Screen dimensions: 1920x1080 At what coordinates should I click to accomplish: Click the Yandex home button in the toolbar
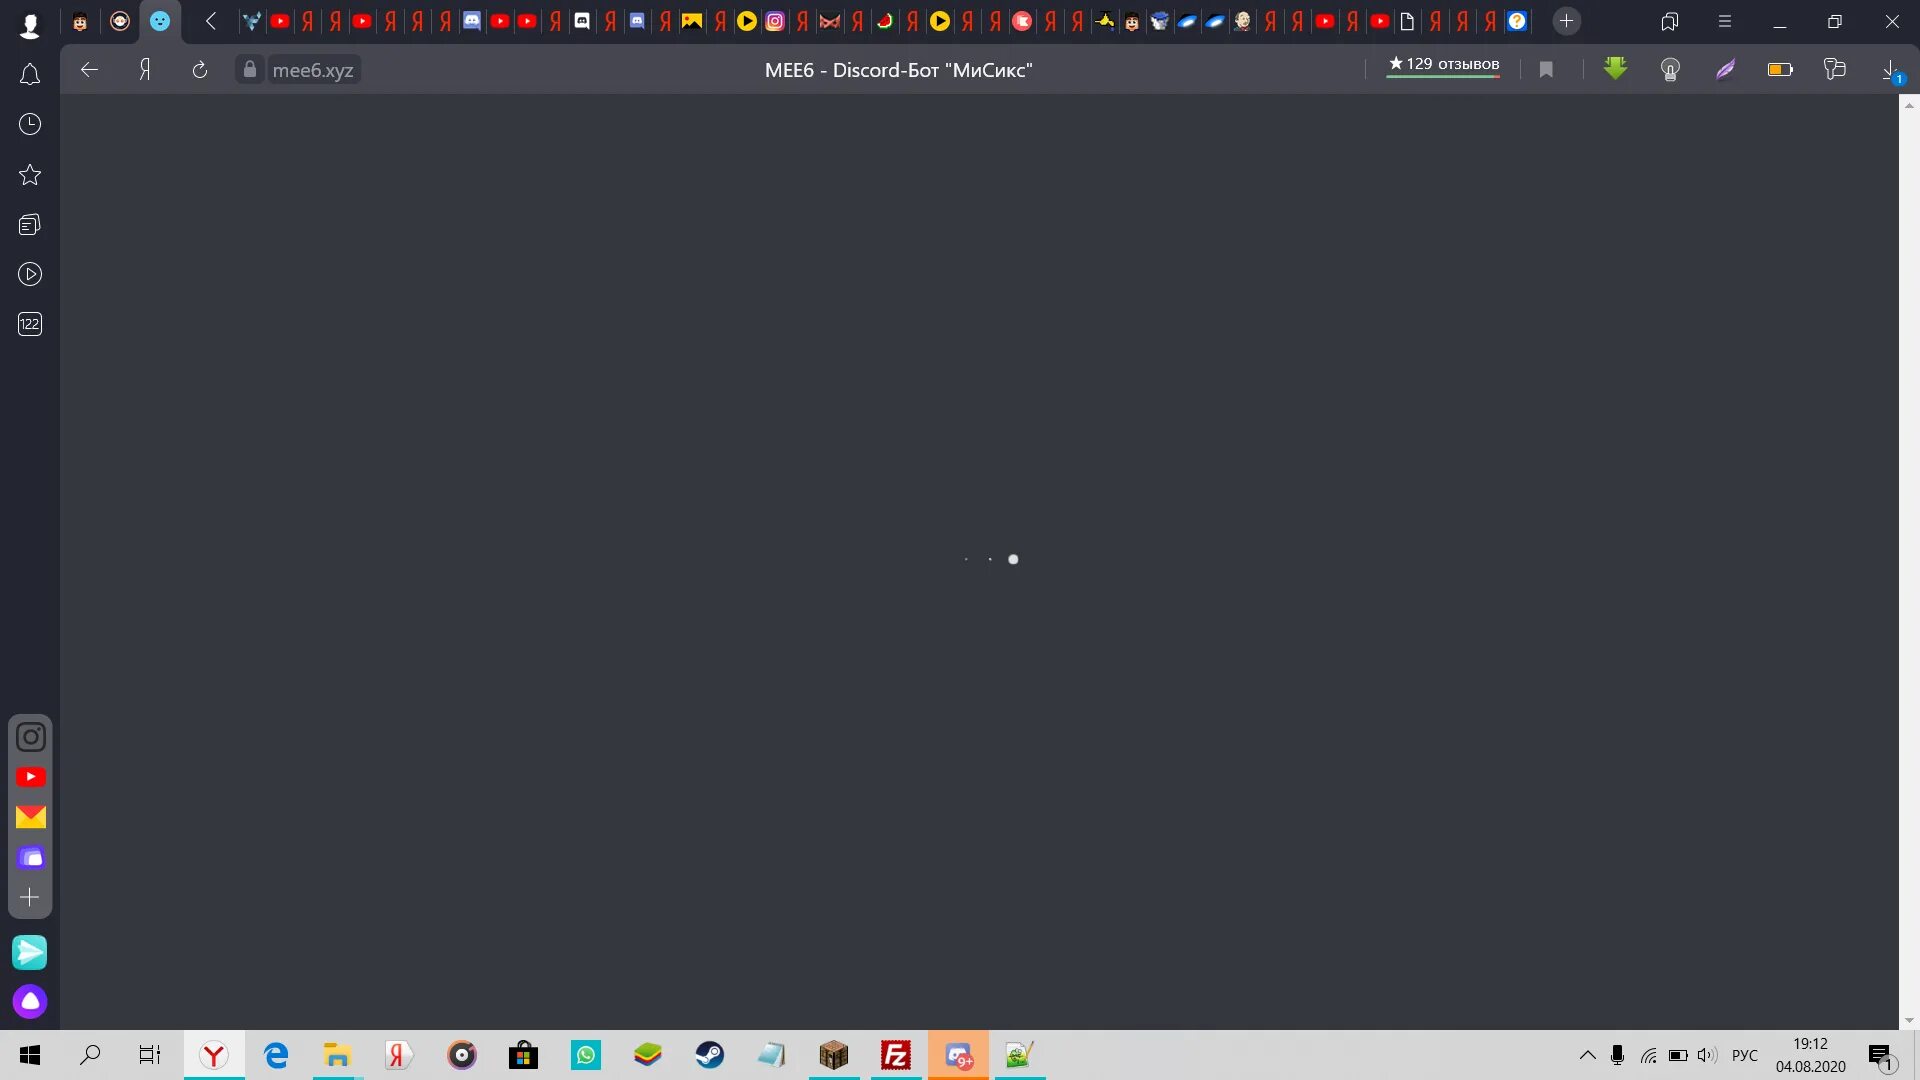pos(145,69)
